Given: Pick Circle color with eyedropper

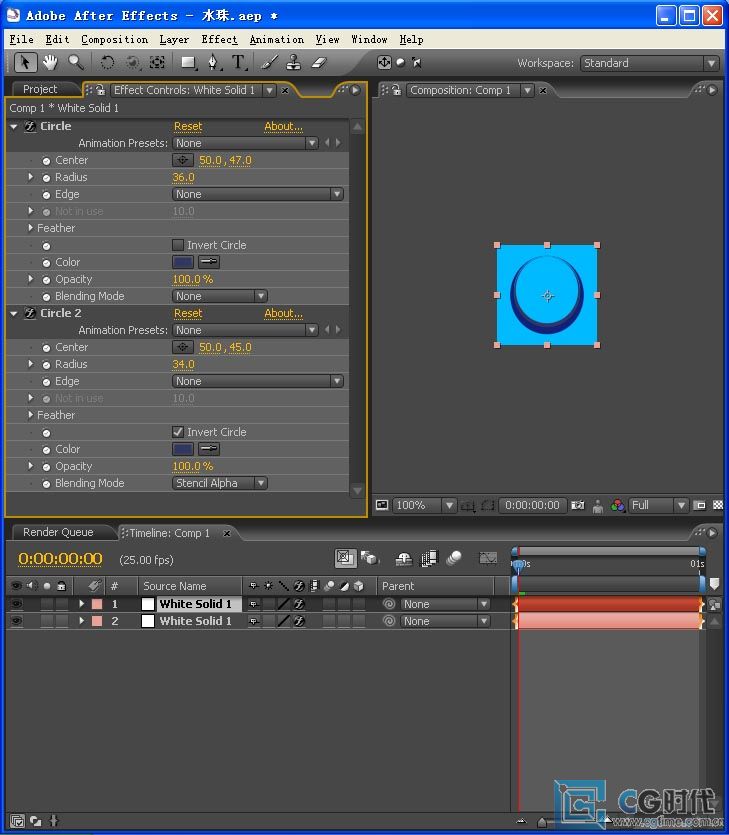Looking at the screenshot, I should (209, 261).
